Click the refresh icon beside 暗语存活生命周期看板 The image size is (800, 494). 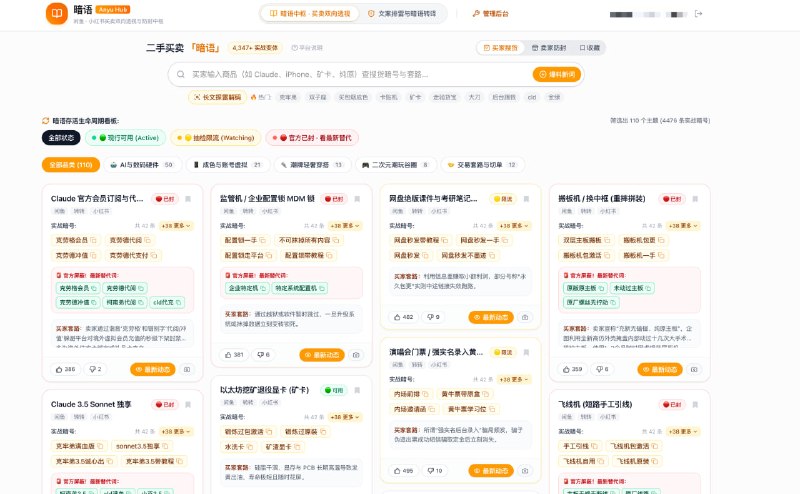[x=45, y=121]
